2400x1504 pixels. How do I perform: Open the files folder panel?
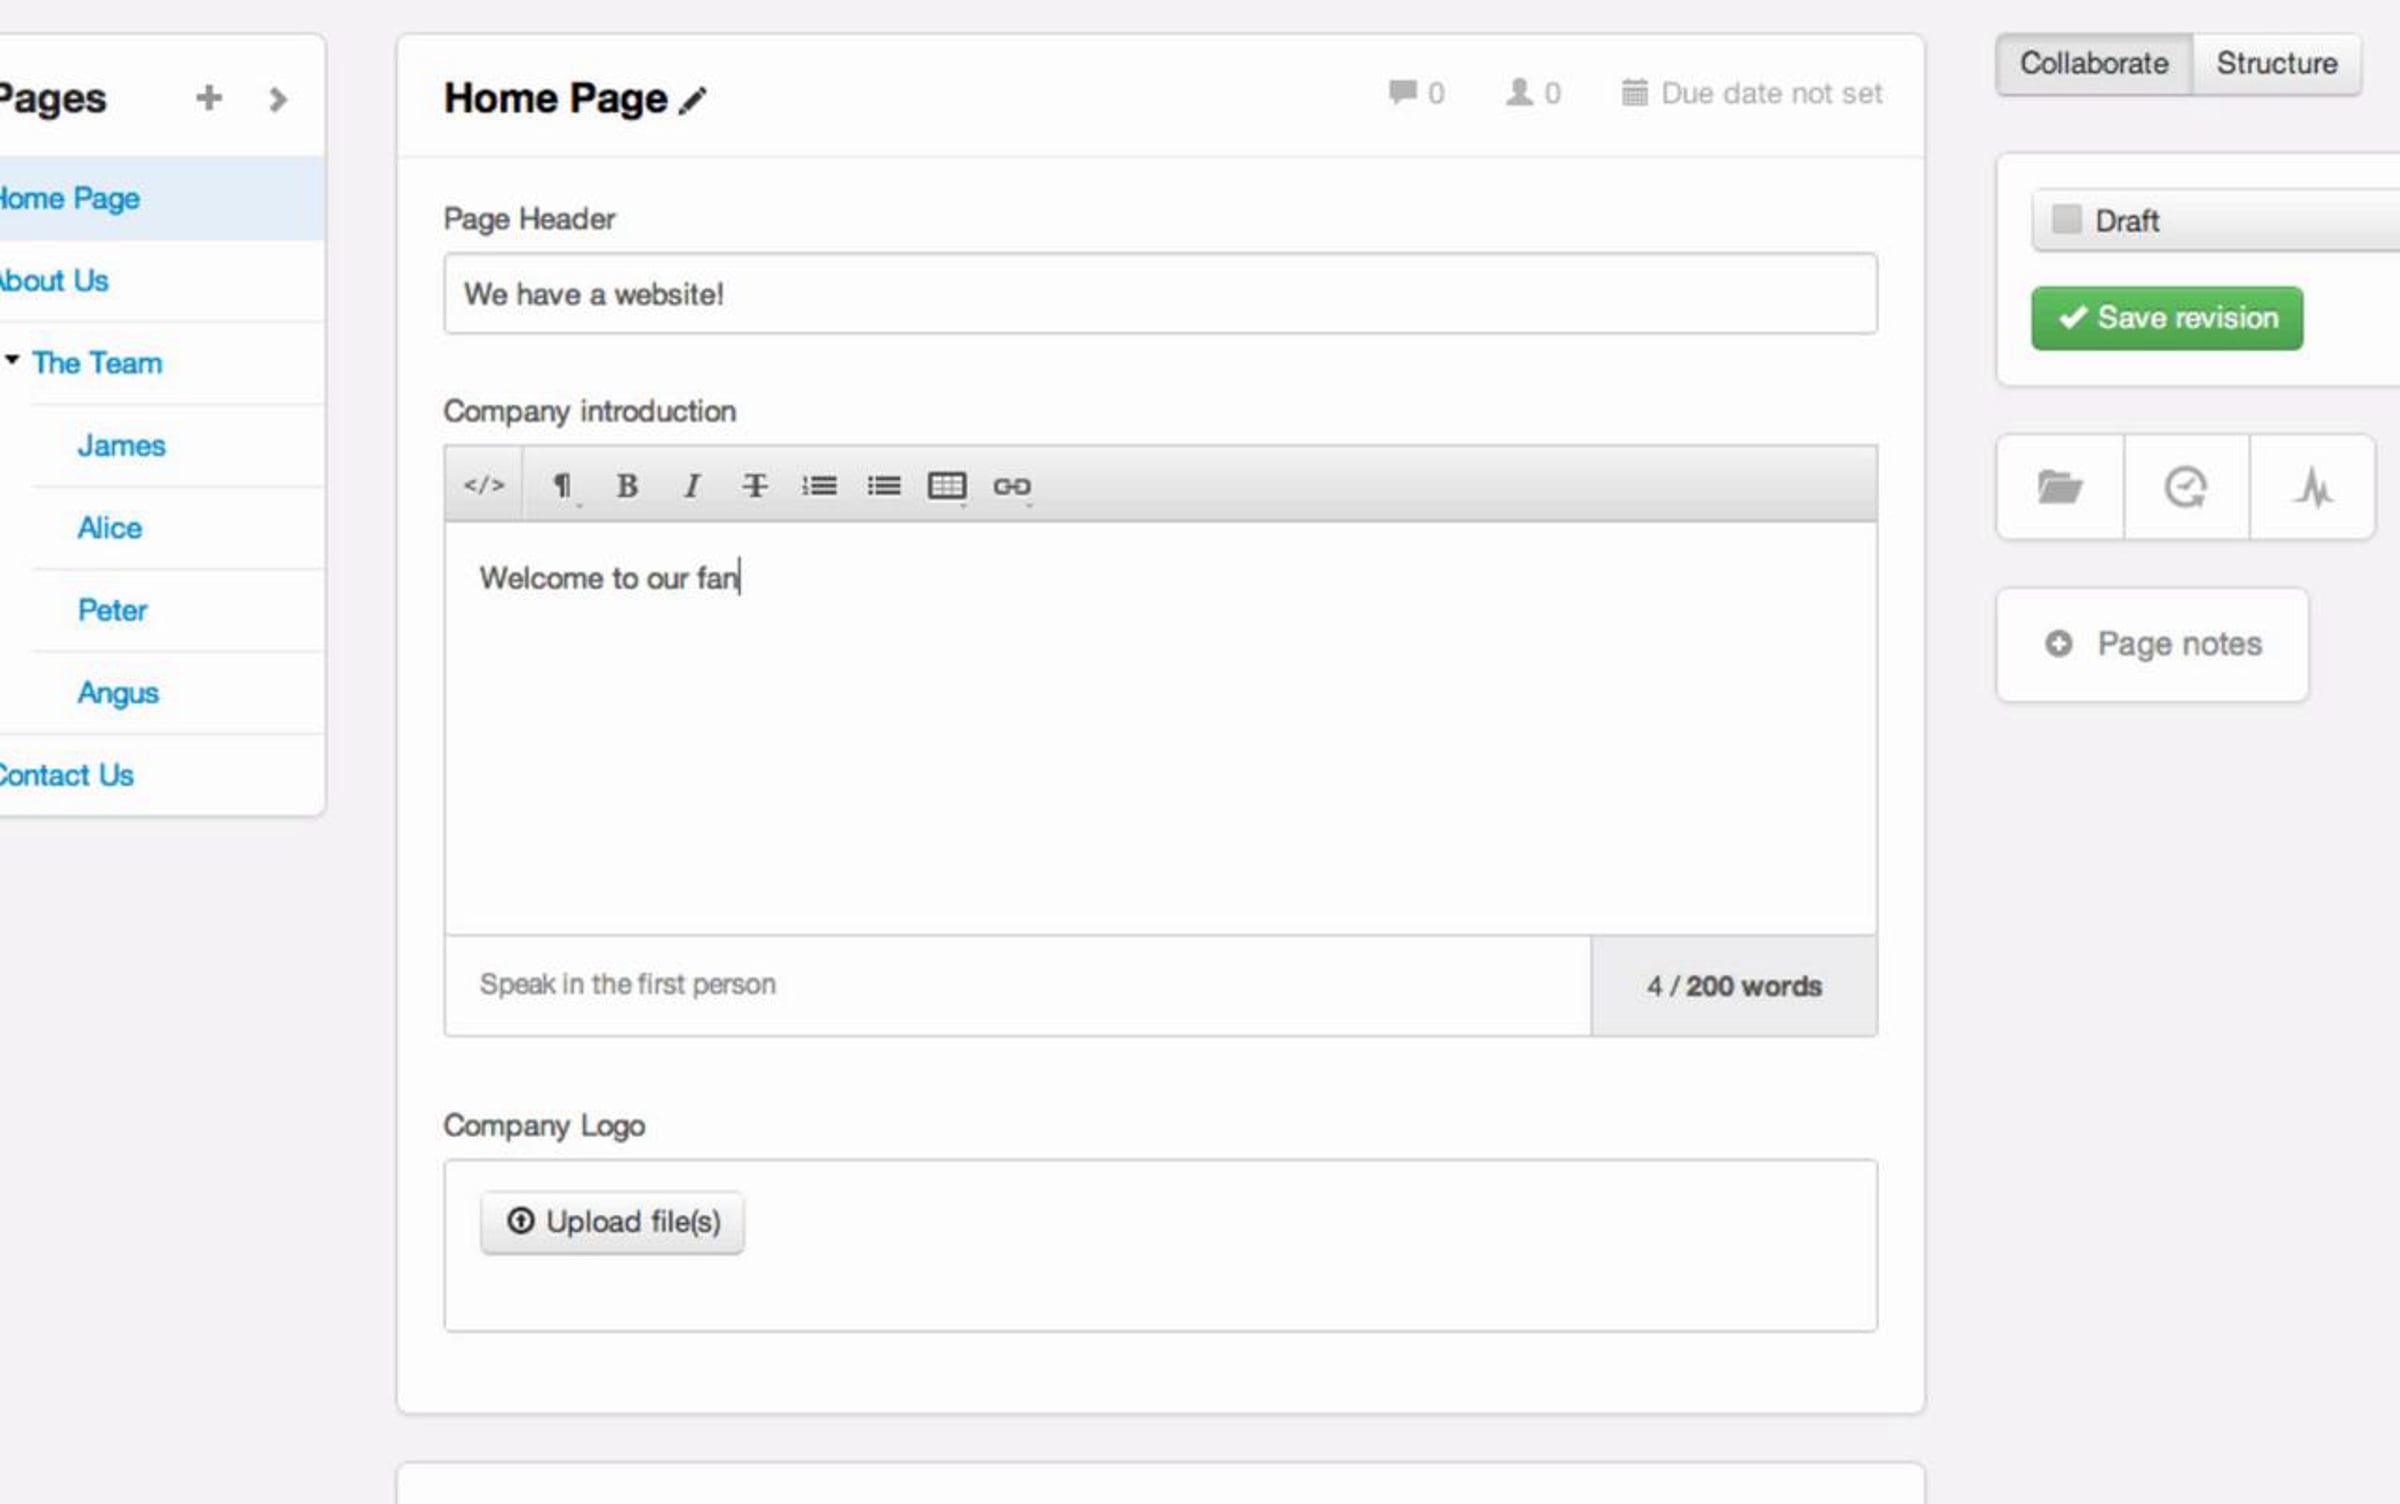(x=2060, y=488)
